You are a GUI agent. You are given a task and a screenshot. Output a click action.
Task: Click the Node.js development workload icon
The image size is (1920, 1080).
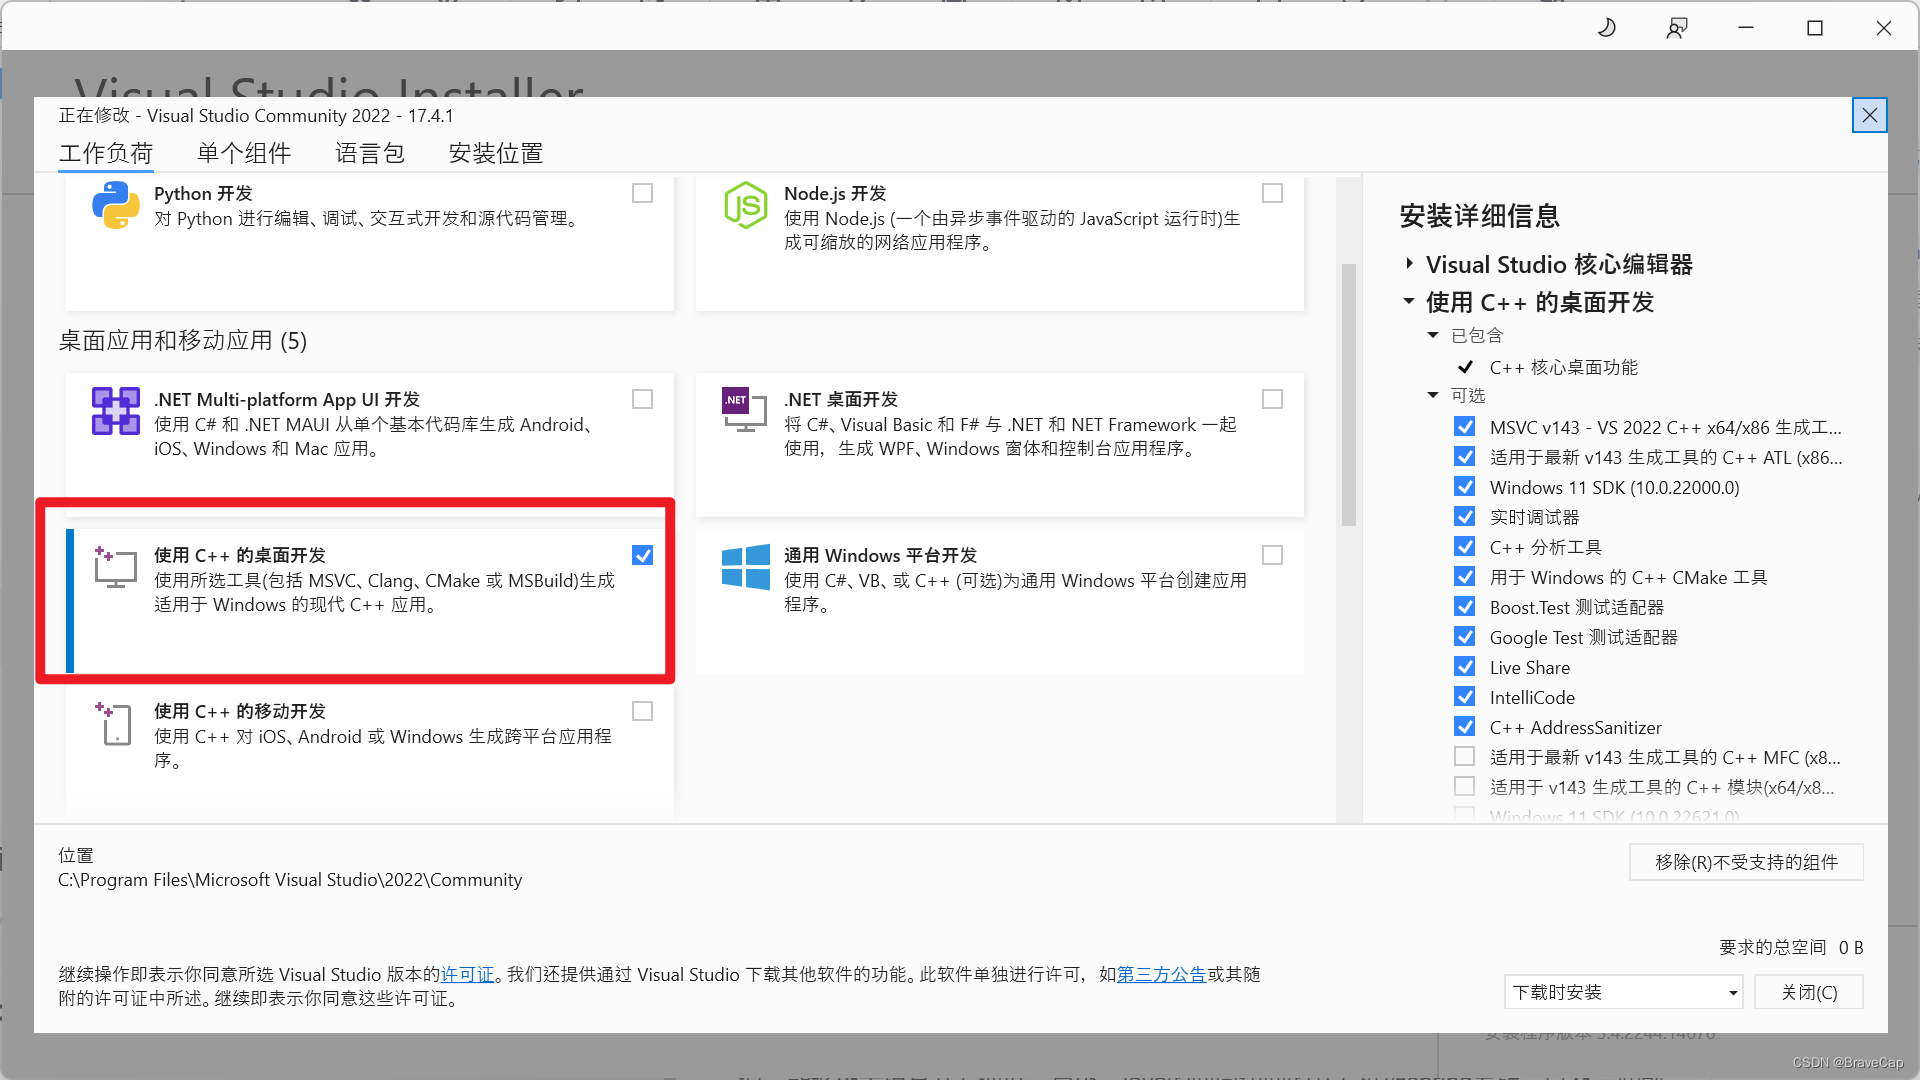click(746, 205)
